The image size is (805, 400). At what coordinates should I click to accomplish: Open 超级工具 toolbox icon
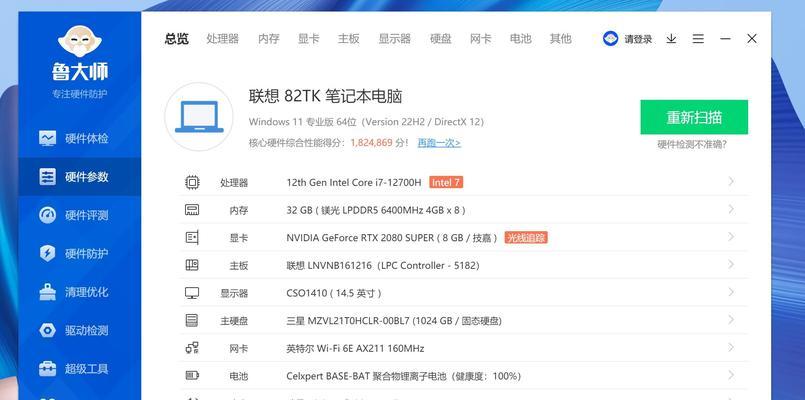point(47,368)
